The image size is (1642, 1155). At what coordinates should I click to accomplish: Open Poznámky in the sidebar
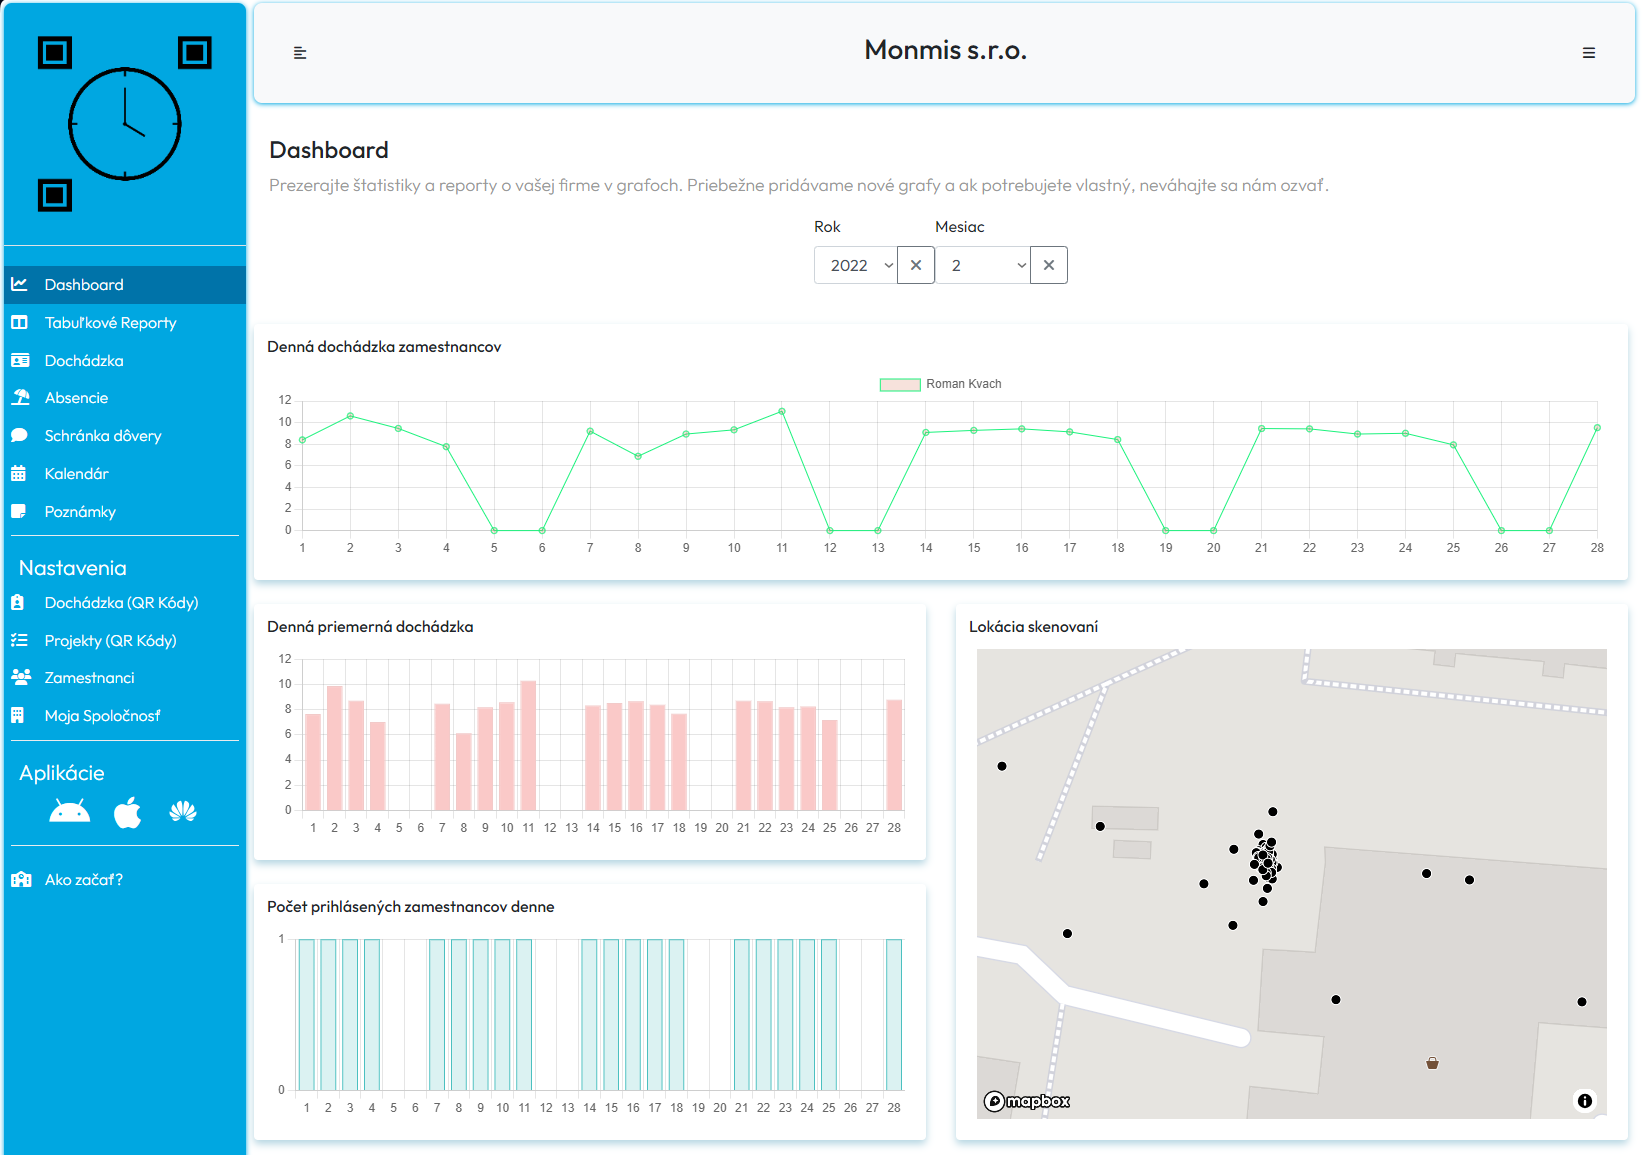click(124, 512)
